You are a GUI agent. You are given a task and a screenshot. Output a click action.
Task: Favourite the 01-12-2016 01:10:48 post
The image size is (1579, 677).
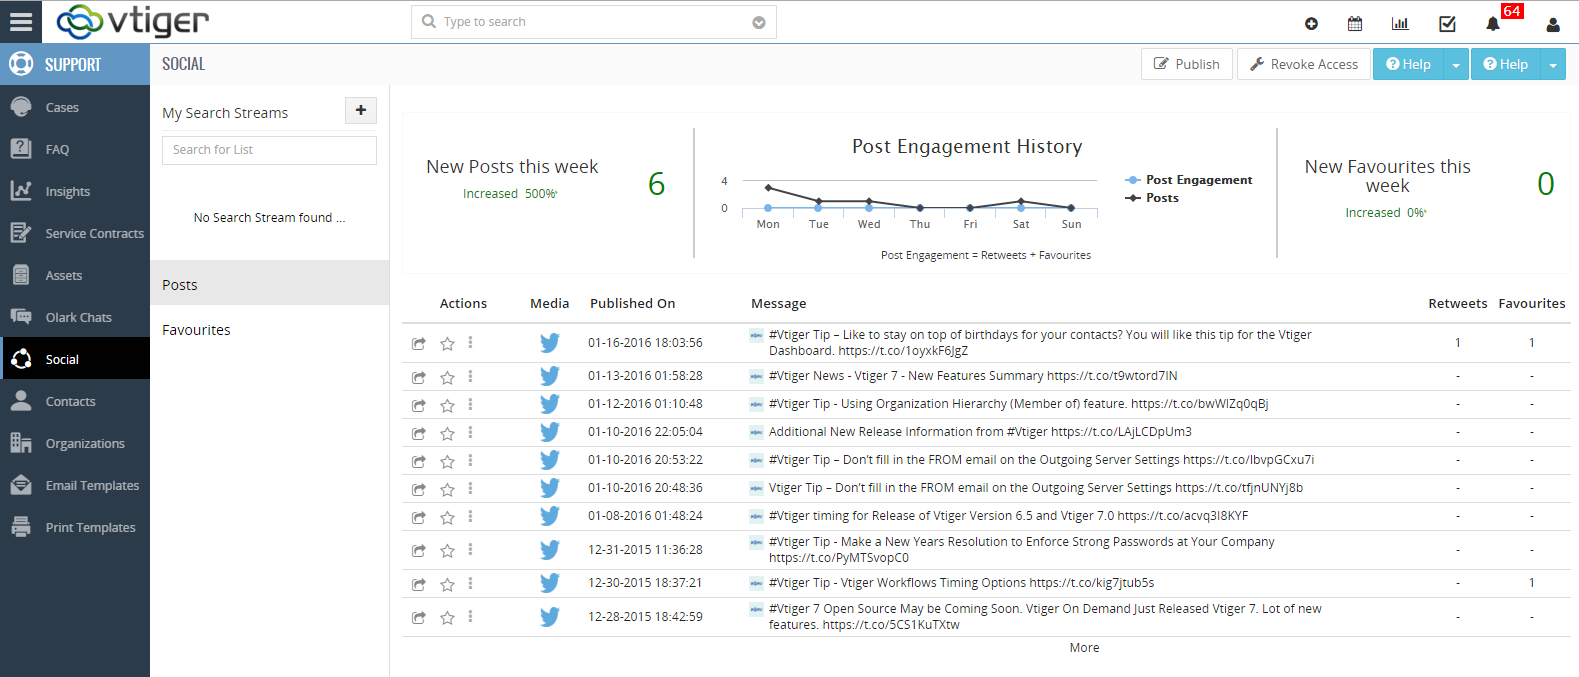(447, 406)
